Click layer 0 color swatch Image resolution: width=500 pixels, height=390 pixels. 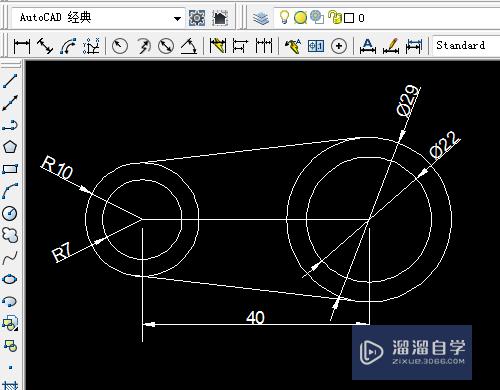point(349,18)
